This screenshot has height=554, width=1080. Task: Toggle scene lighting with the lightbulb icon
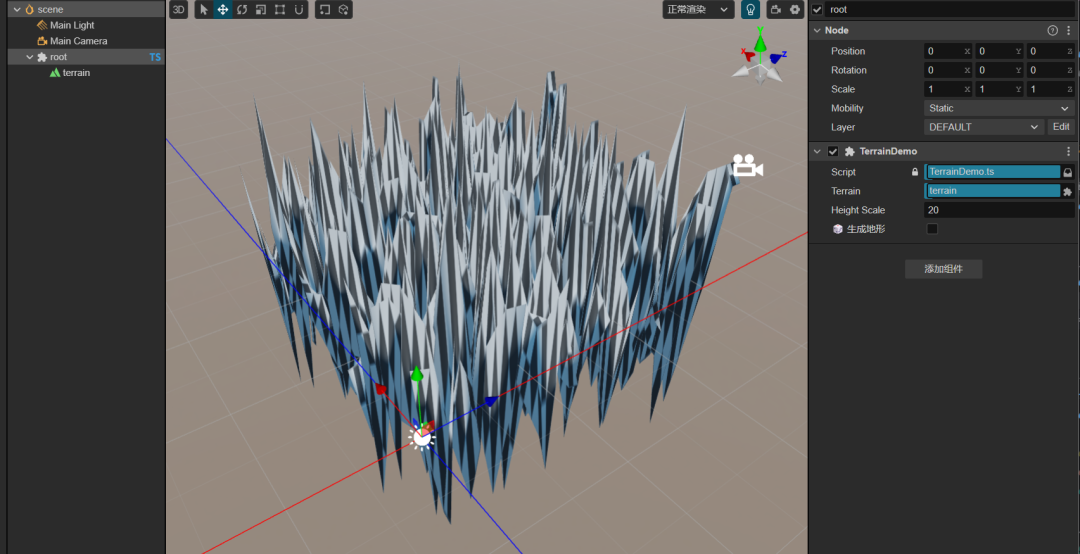750,9
